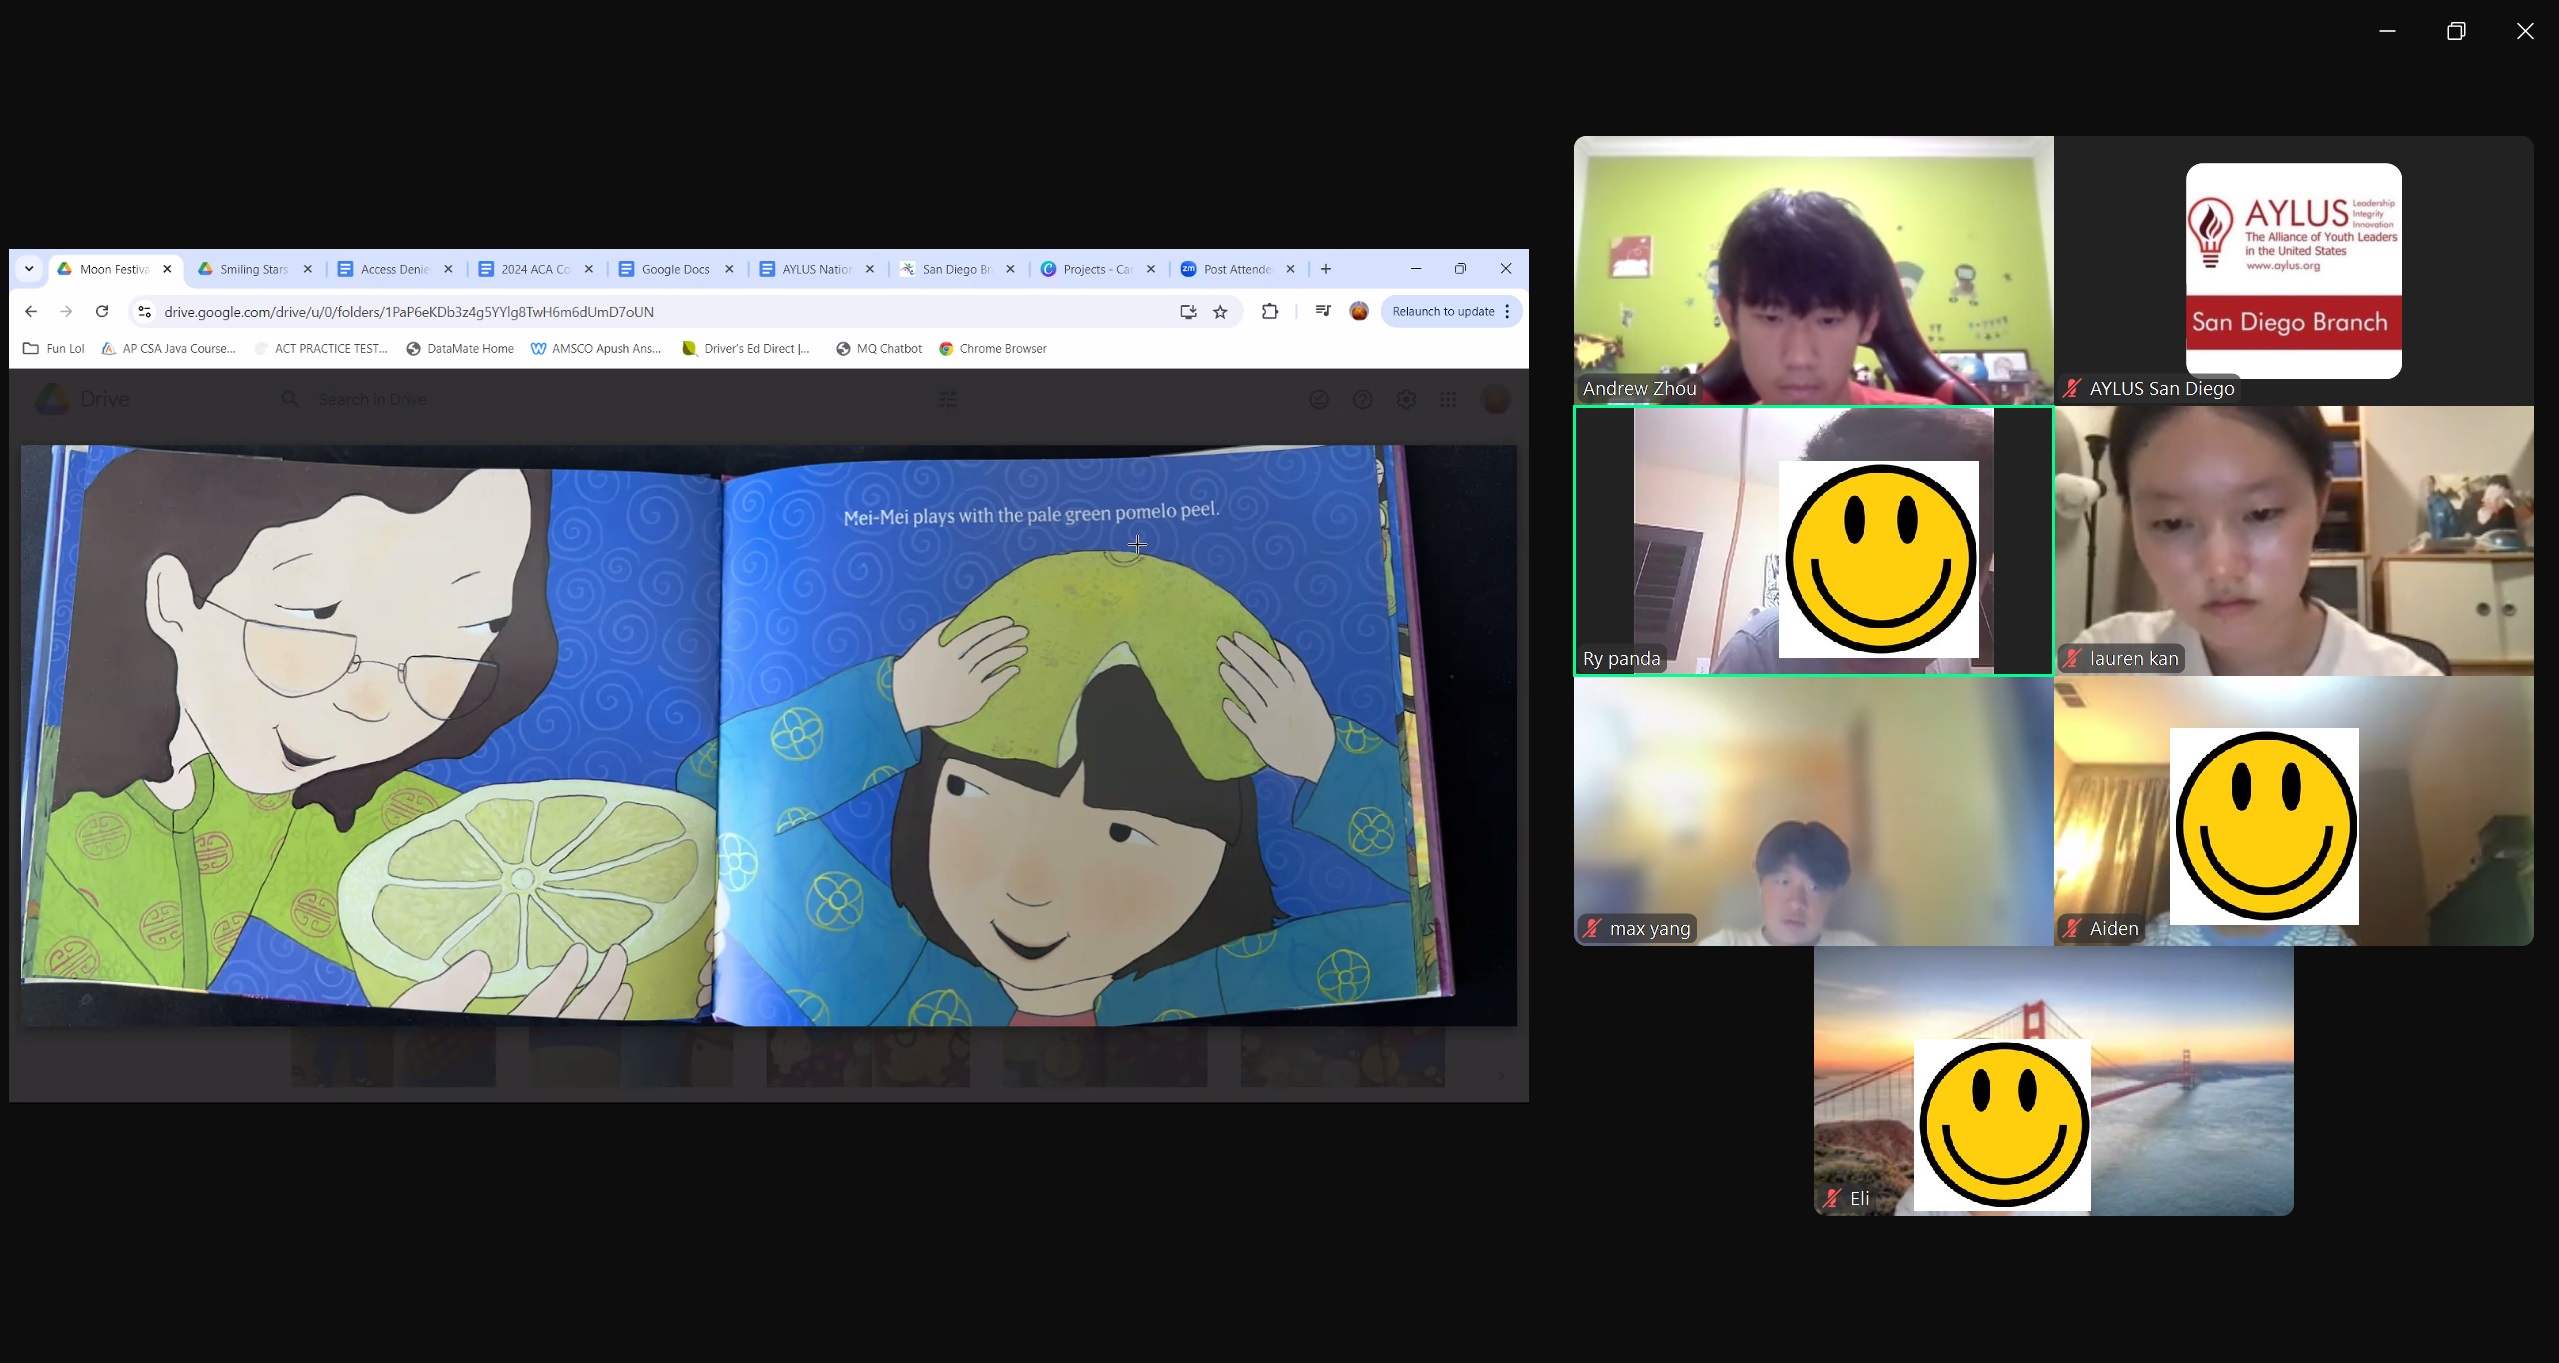Click the address bar URL field
This screenshot has width=2559, height=1363.
tap(660, 312)
